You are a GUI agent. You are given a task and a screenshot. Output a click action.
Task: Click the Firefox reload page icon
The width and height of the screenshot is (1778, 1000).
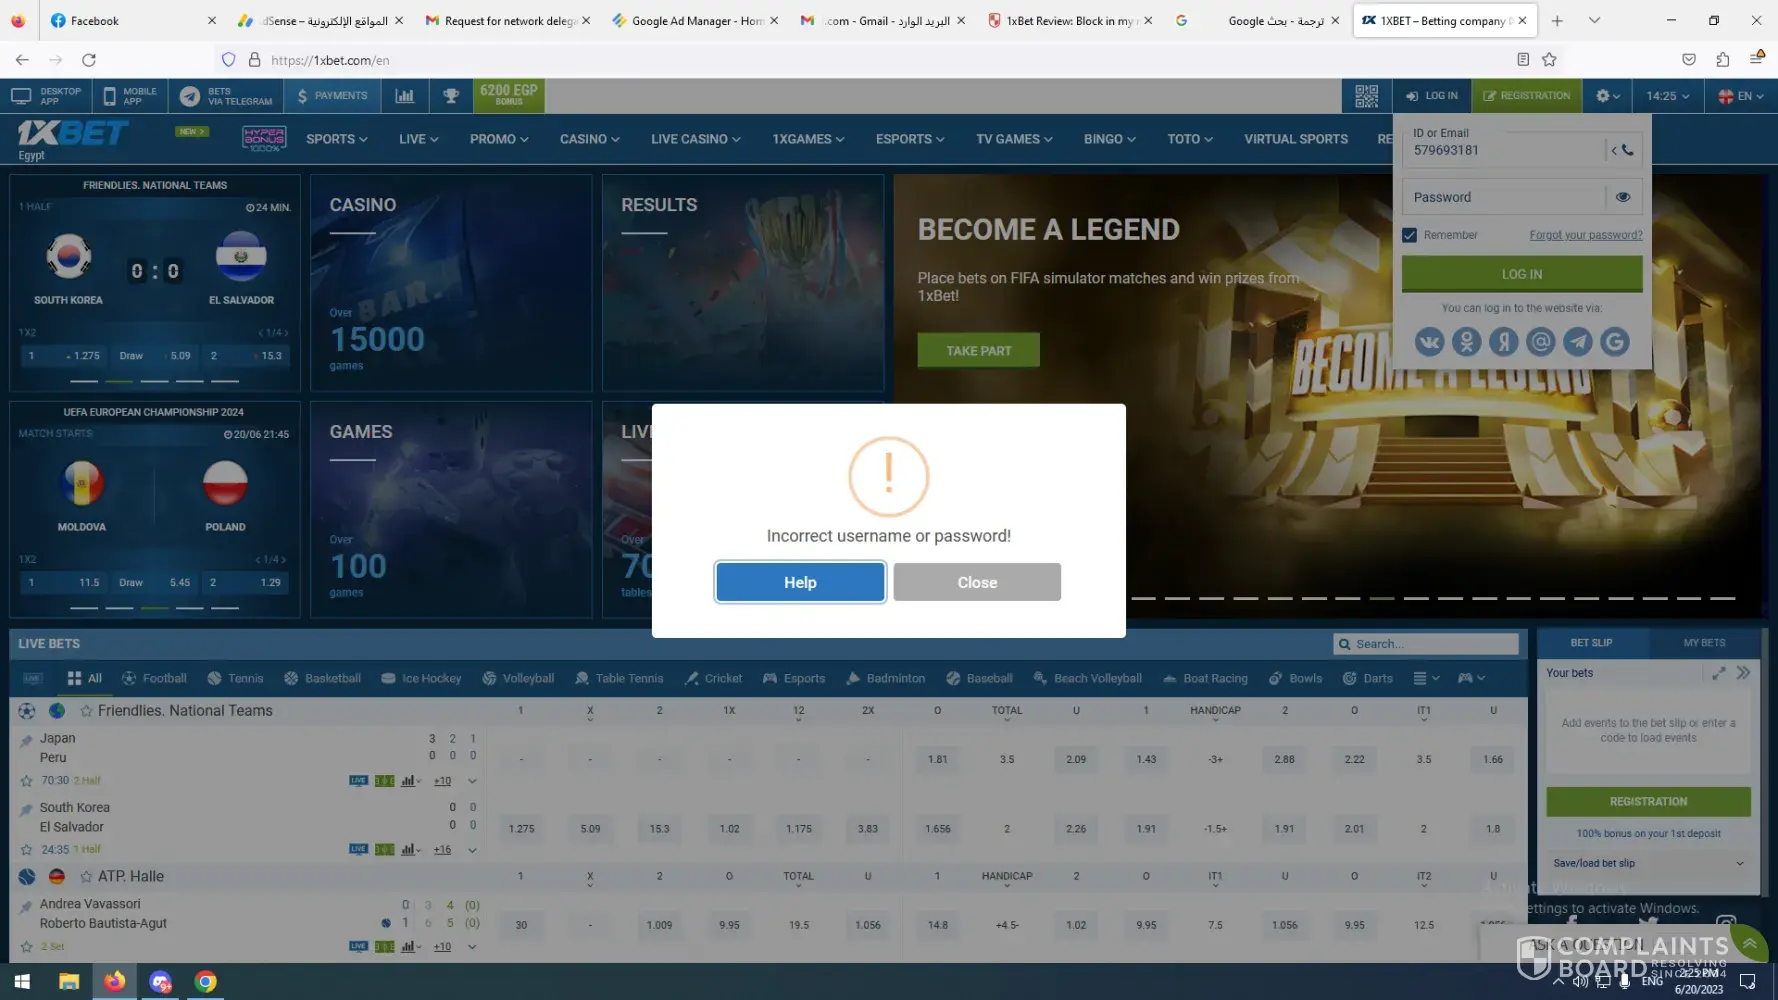89,60
